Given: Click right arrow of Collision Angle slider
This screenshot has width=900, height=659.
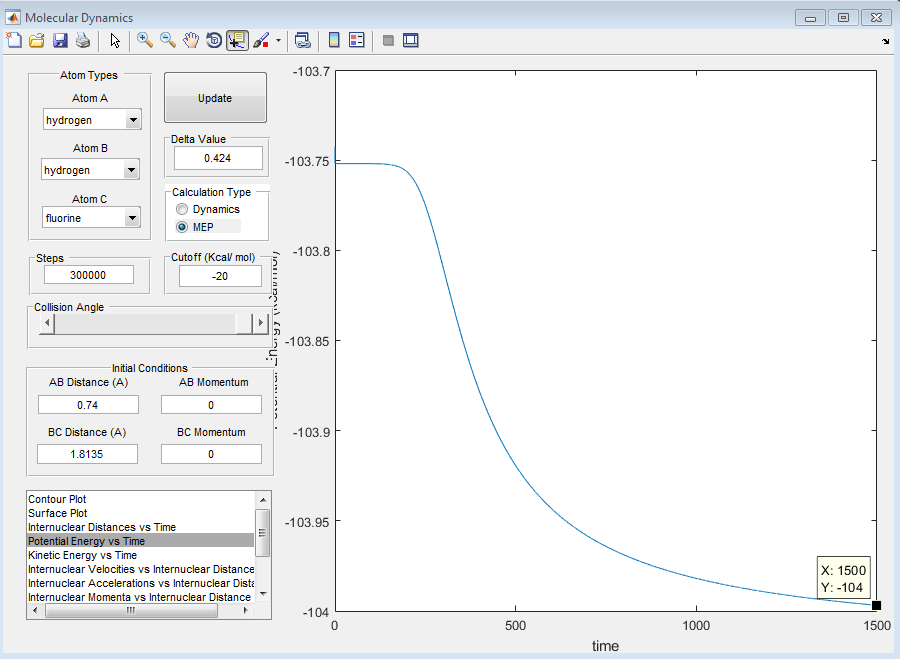Looking at the screenshot, I should [x=261, y=323].
